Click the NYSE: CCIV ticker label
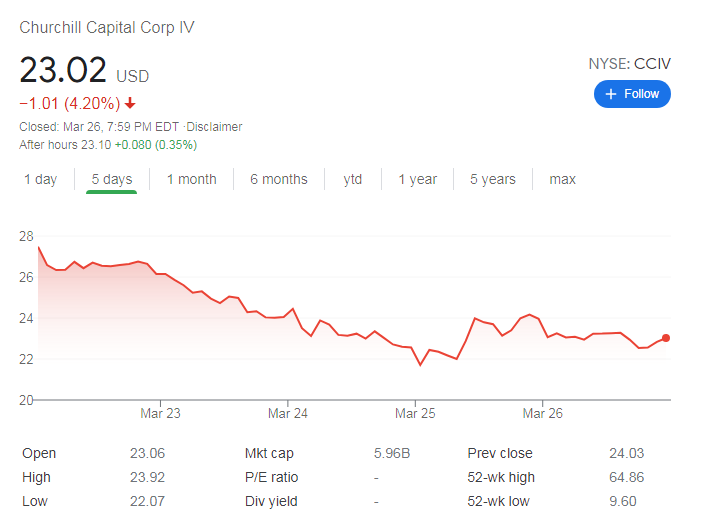 click(629, 64)
